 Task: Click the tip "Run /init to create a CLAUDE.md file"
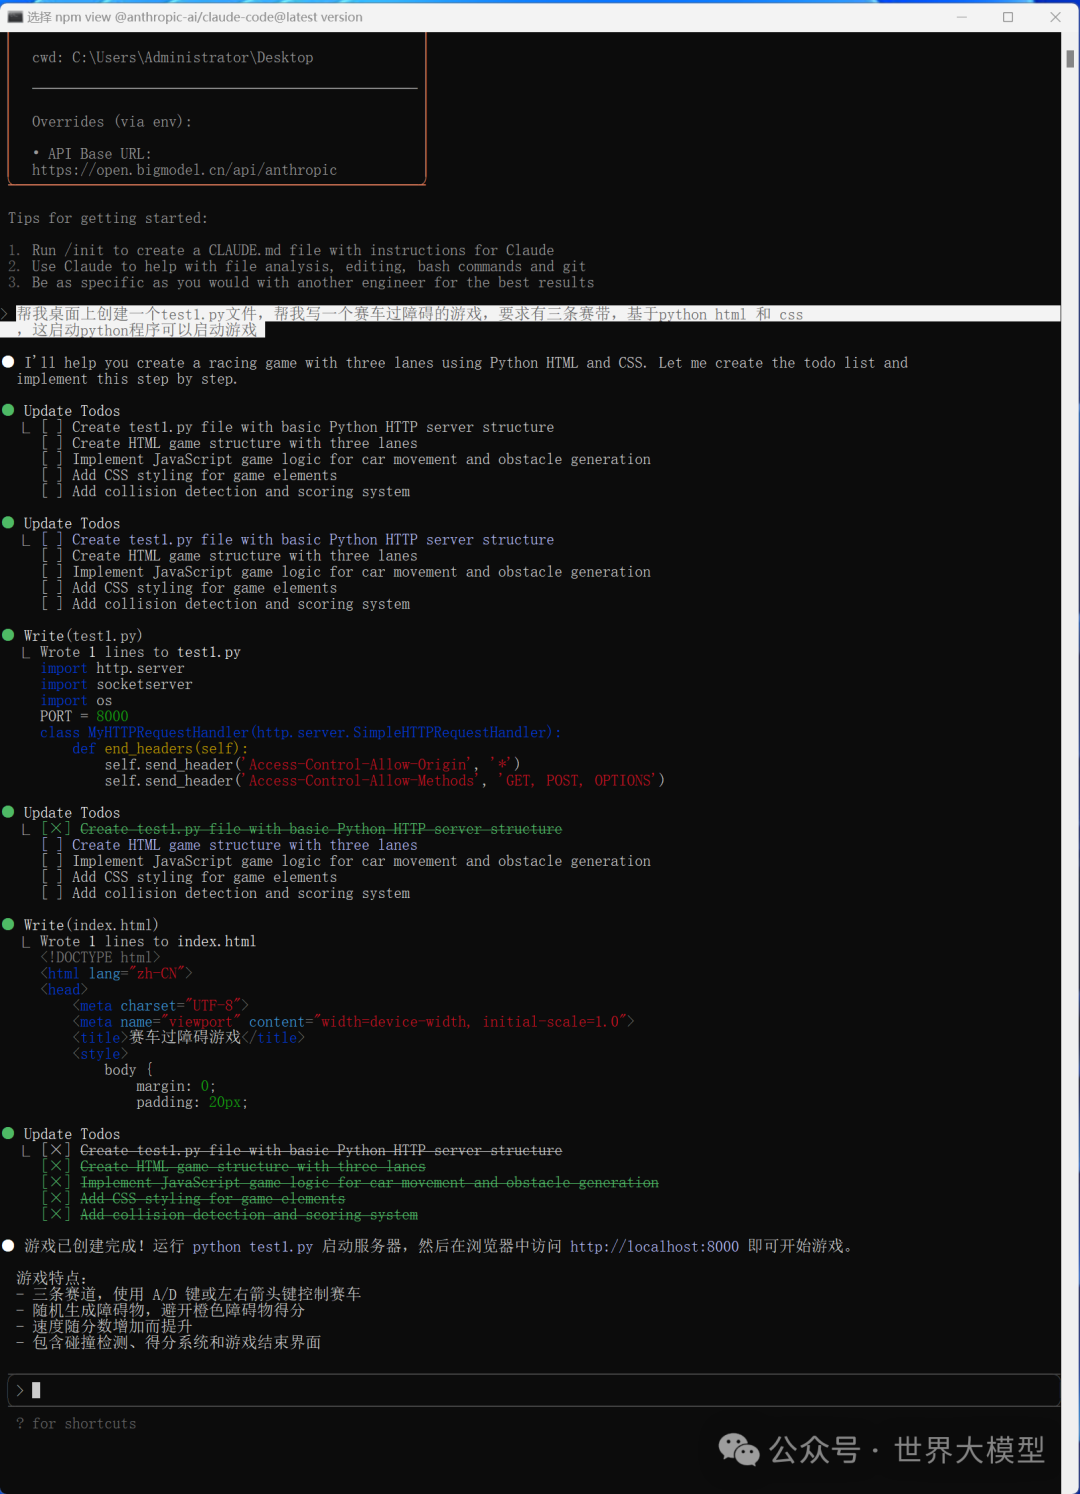293,250
